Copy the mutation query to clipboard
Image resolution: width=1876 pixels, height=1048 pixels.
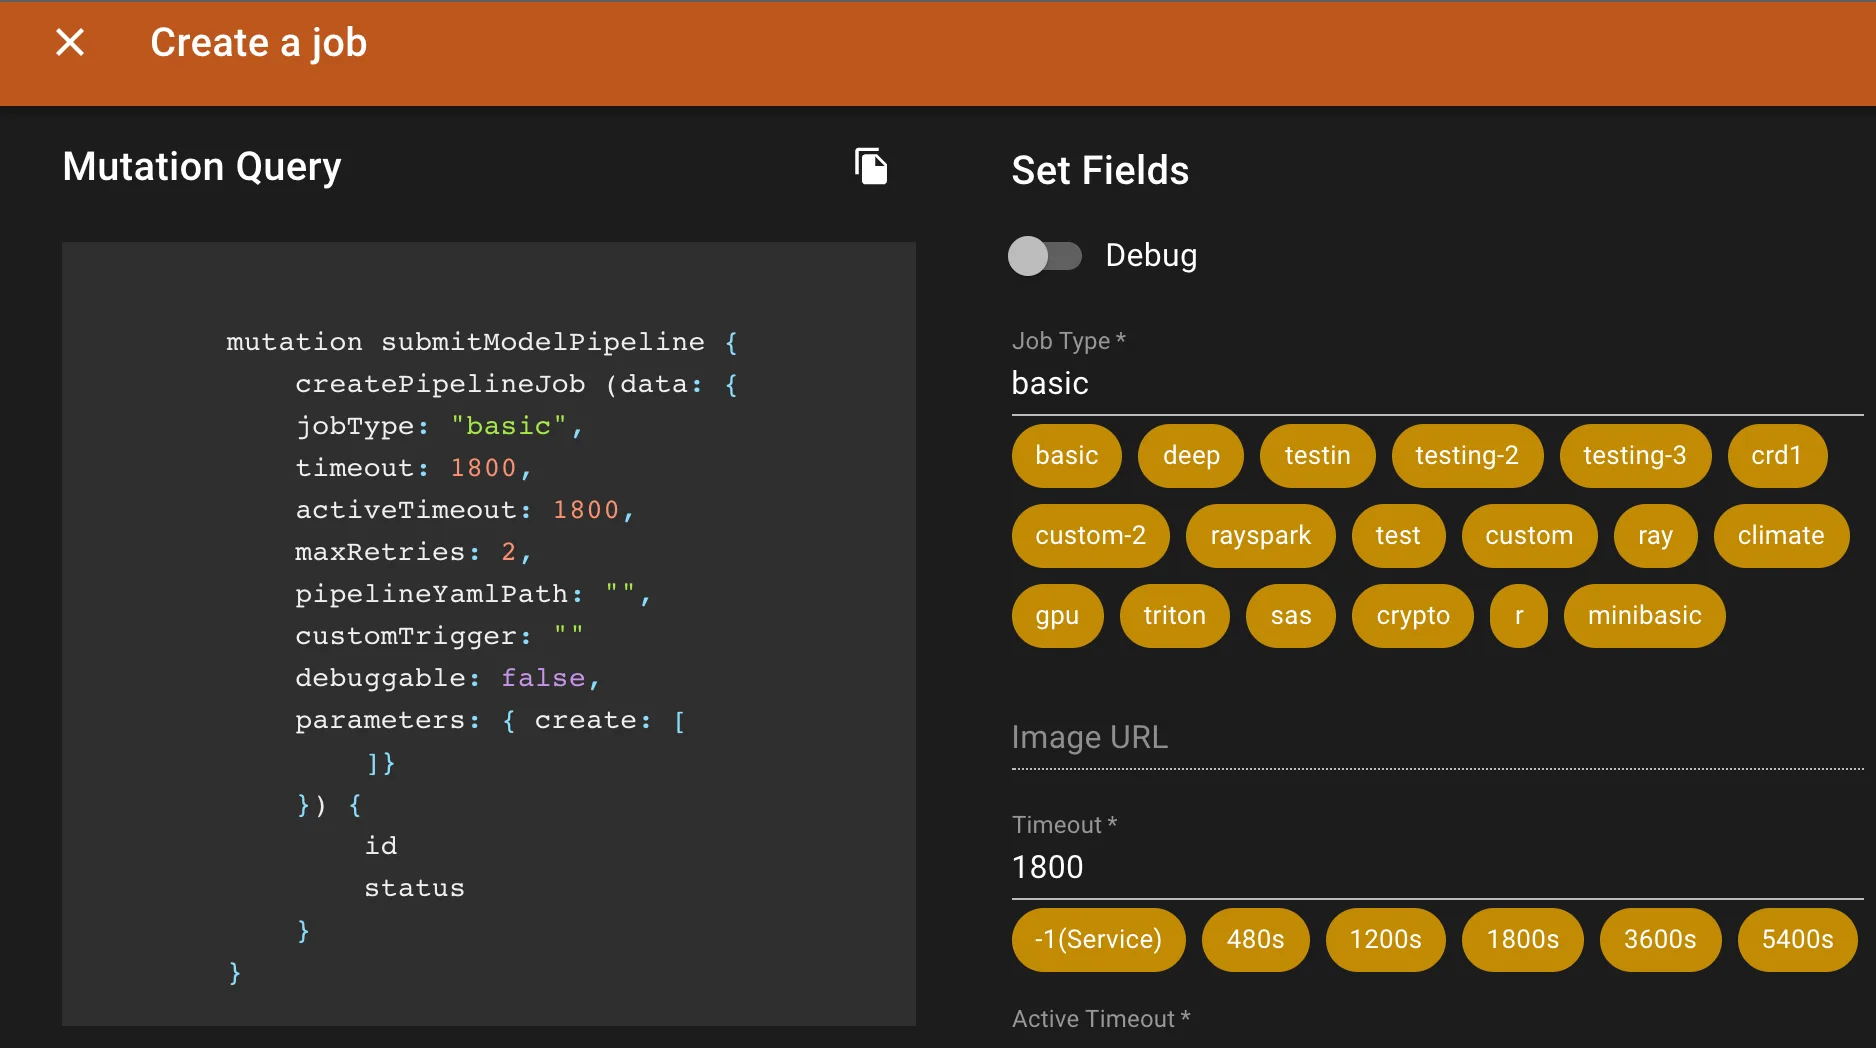[x=871, y=166]
